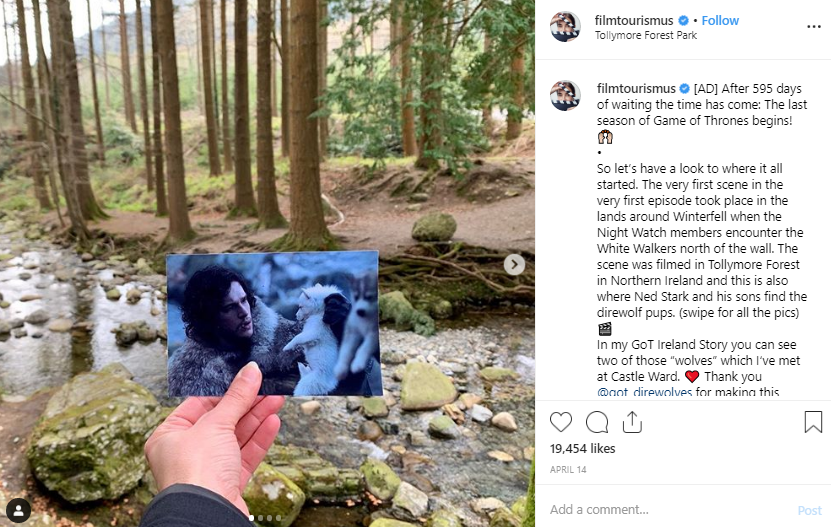This screenshot has width=831, height=527.
Task: Open comments via the speech bubble icon
Action: [597, 422]
